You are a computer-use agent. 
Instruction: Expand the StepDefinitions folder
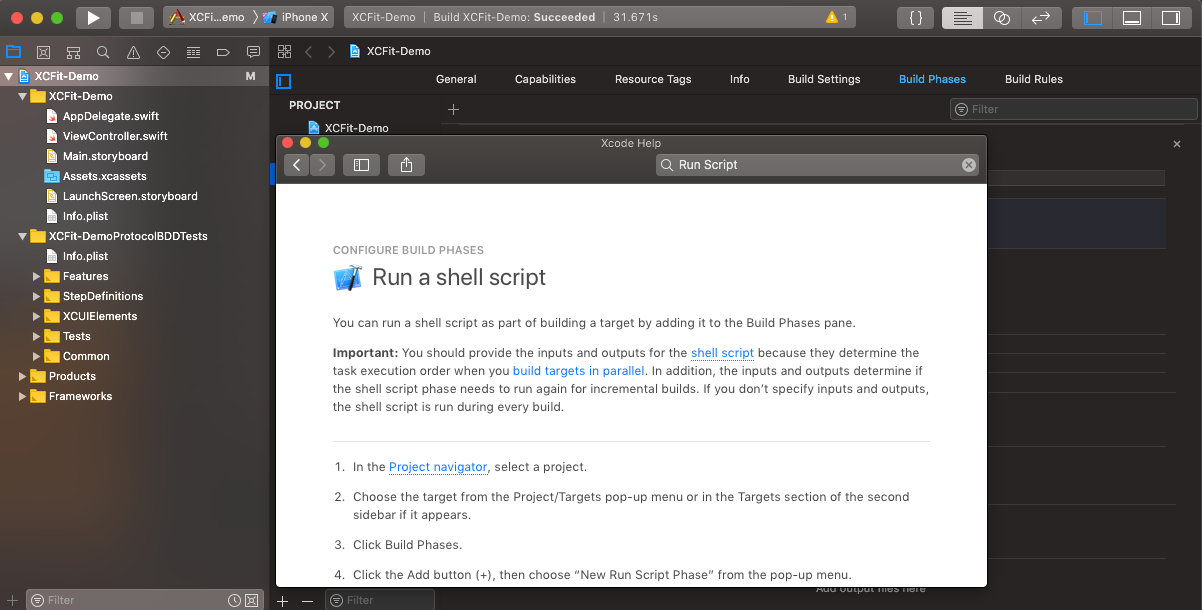[37, 296]
